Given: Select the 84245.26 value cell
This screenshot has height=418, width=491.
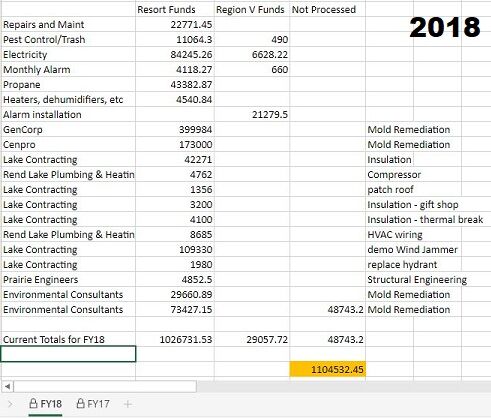Looking at the screenshot, I should coord(175,54).
